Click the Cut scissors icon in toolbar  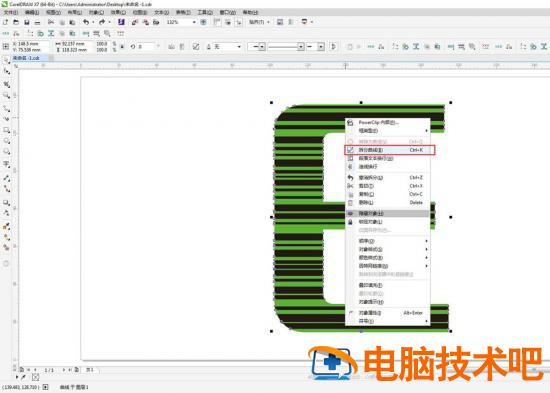51,22
